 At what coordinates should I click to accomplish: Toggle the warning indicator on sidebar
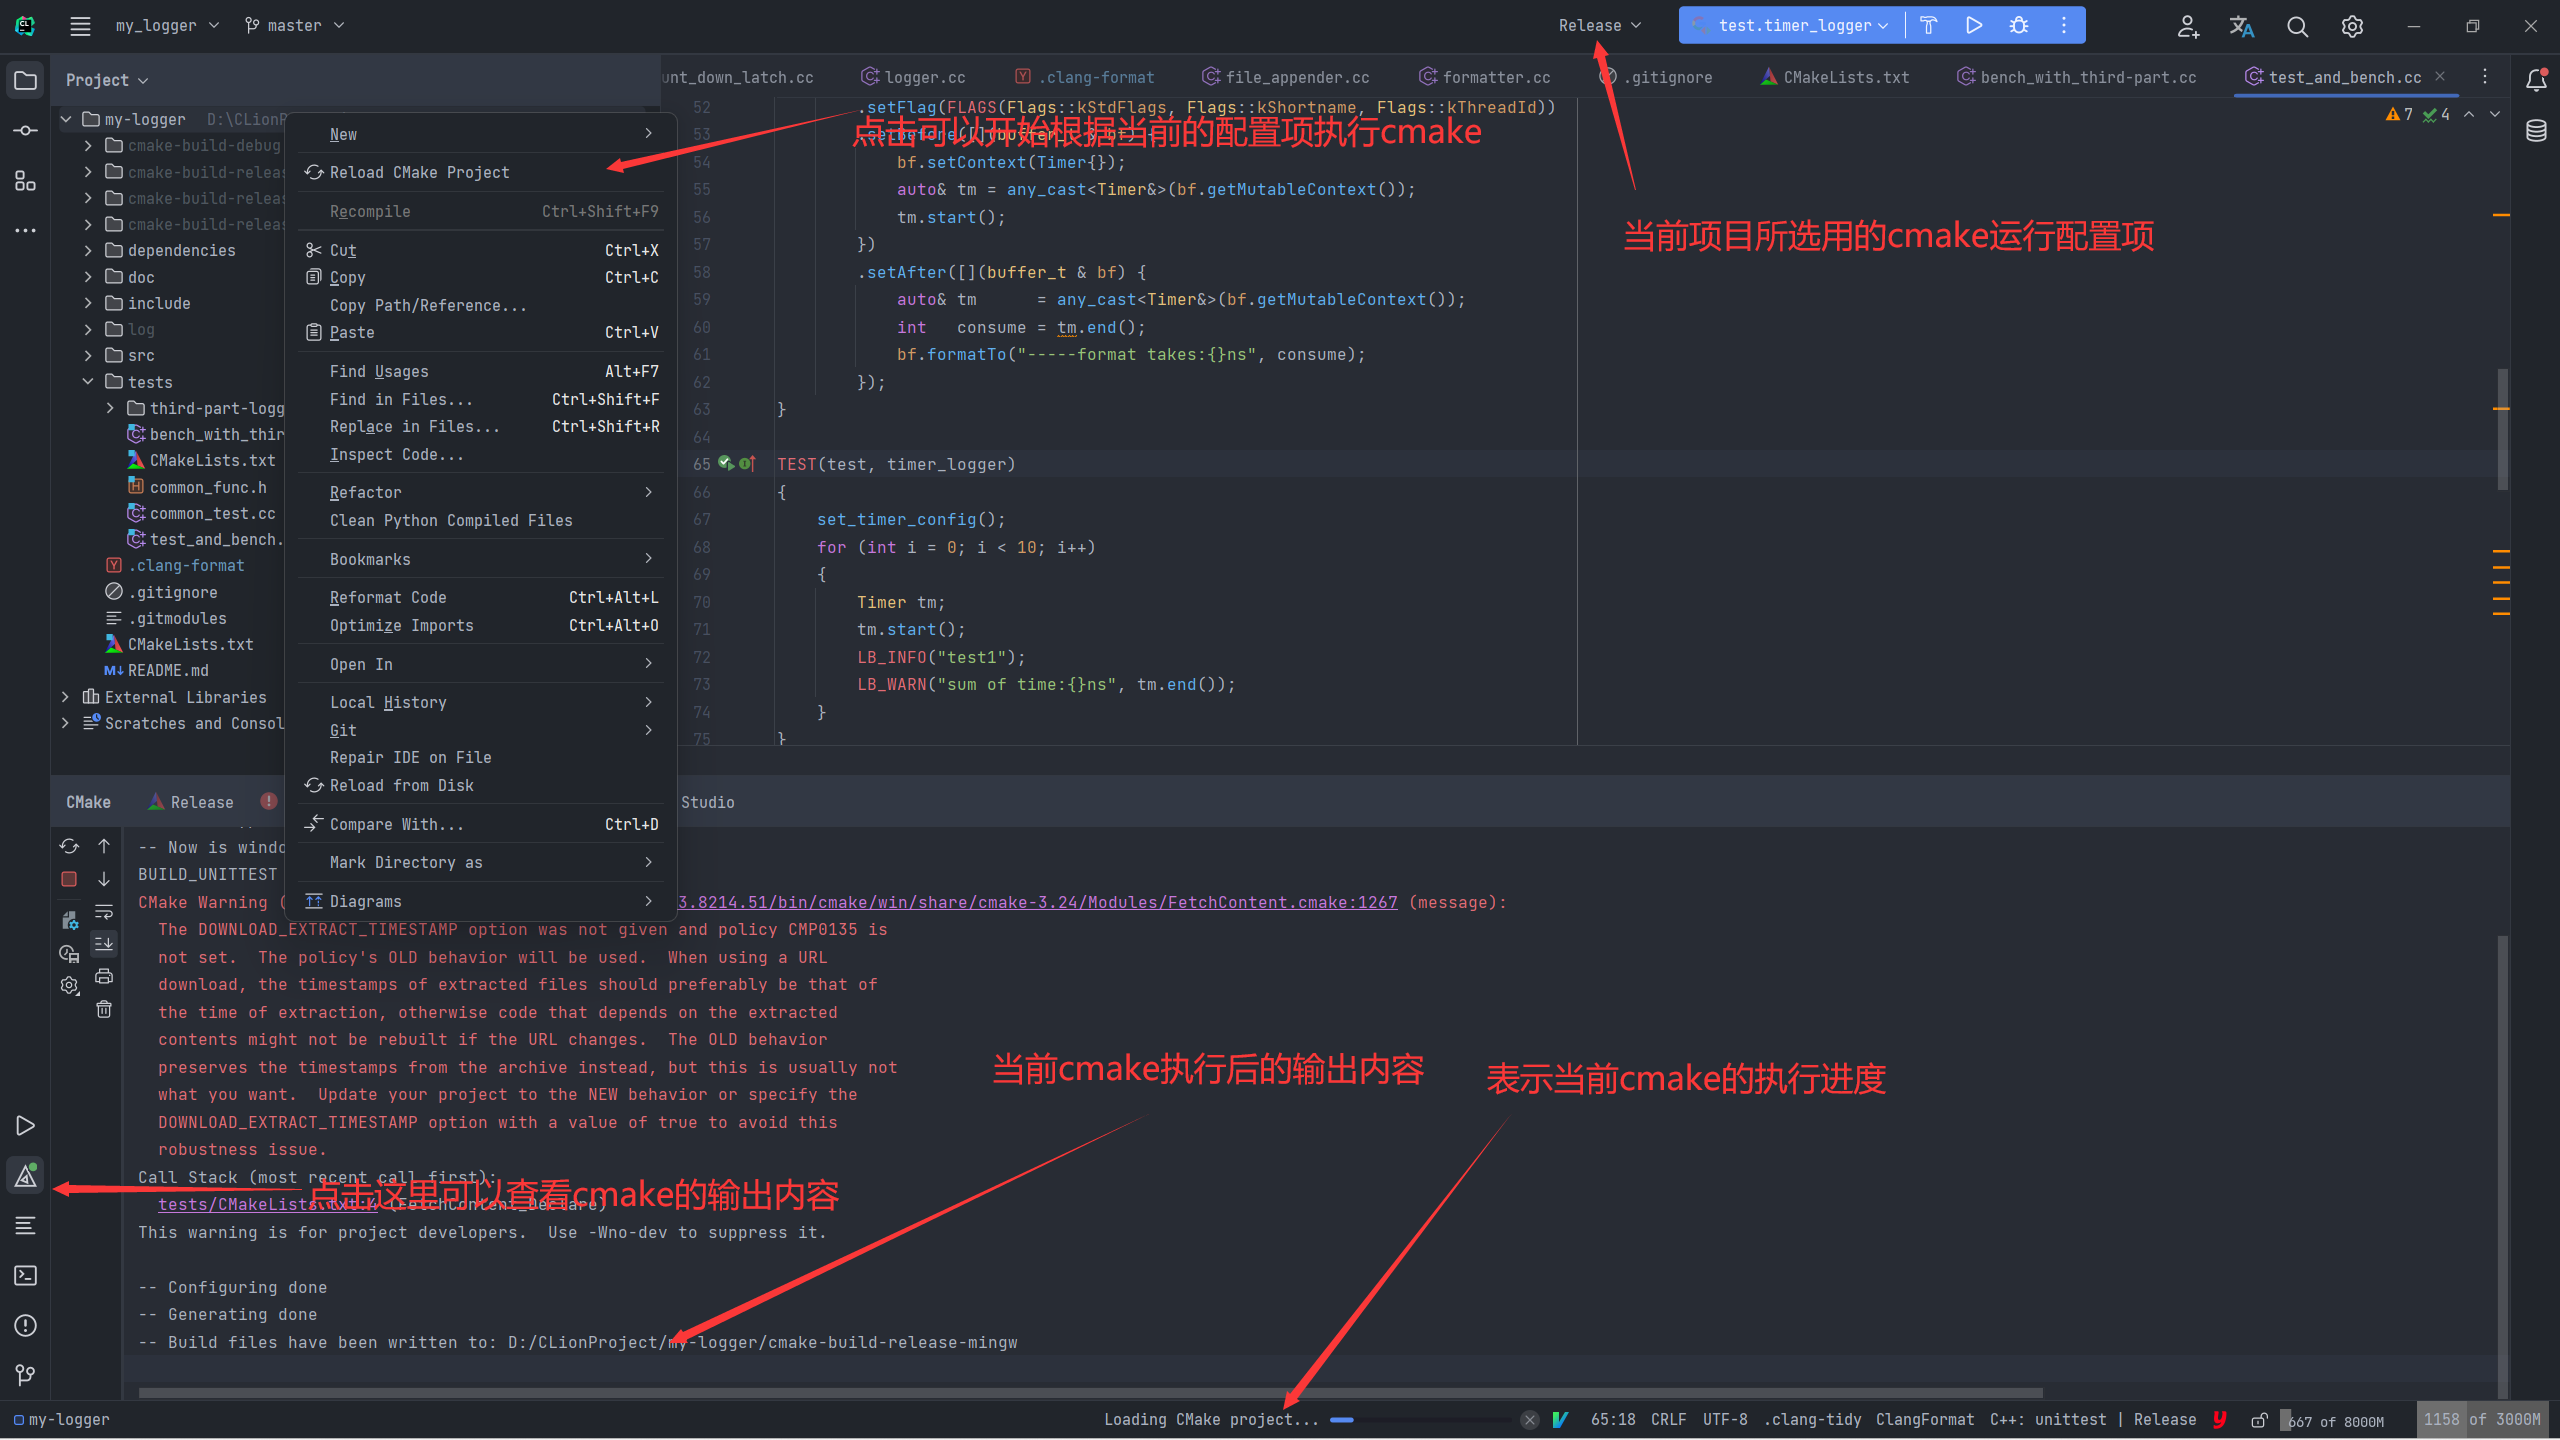tap(23, 1175)
